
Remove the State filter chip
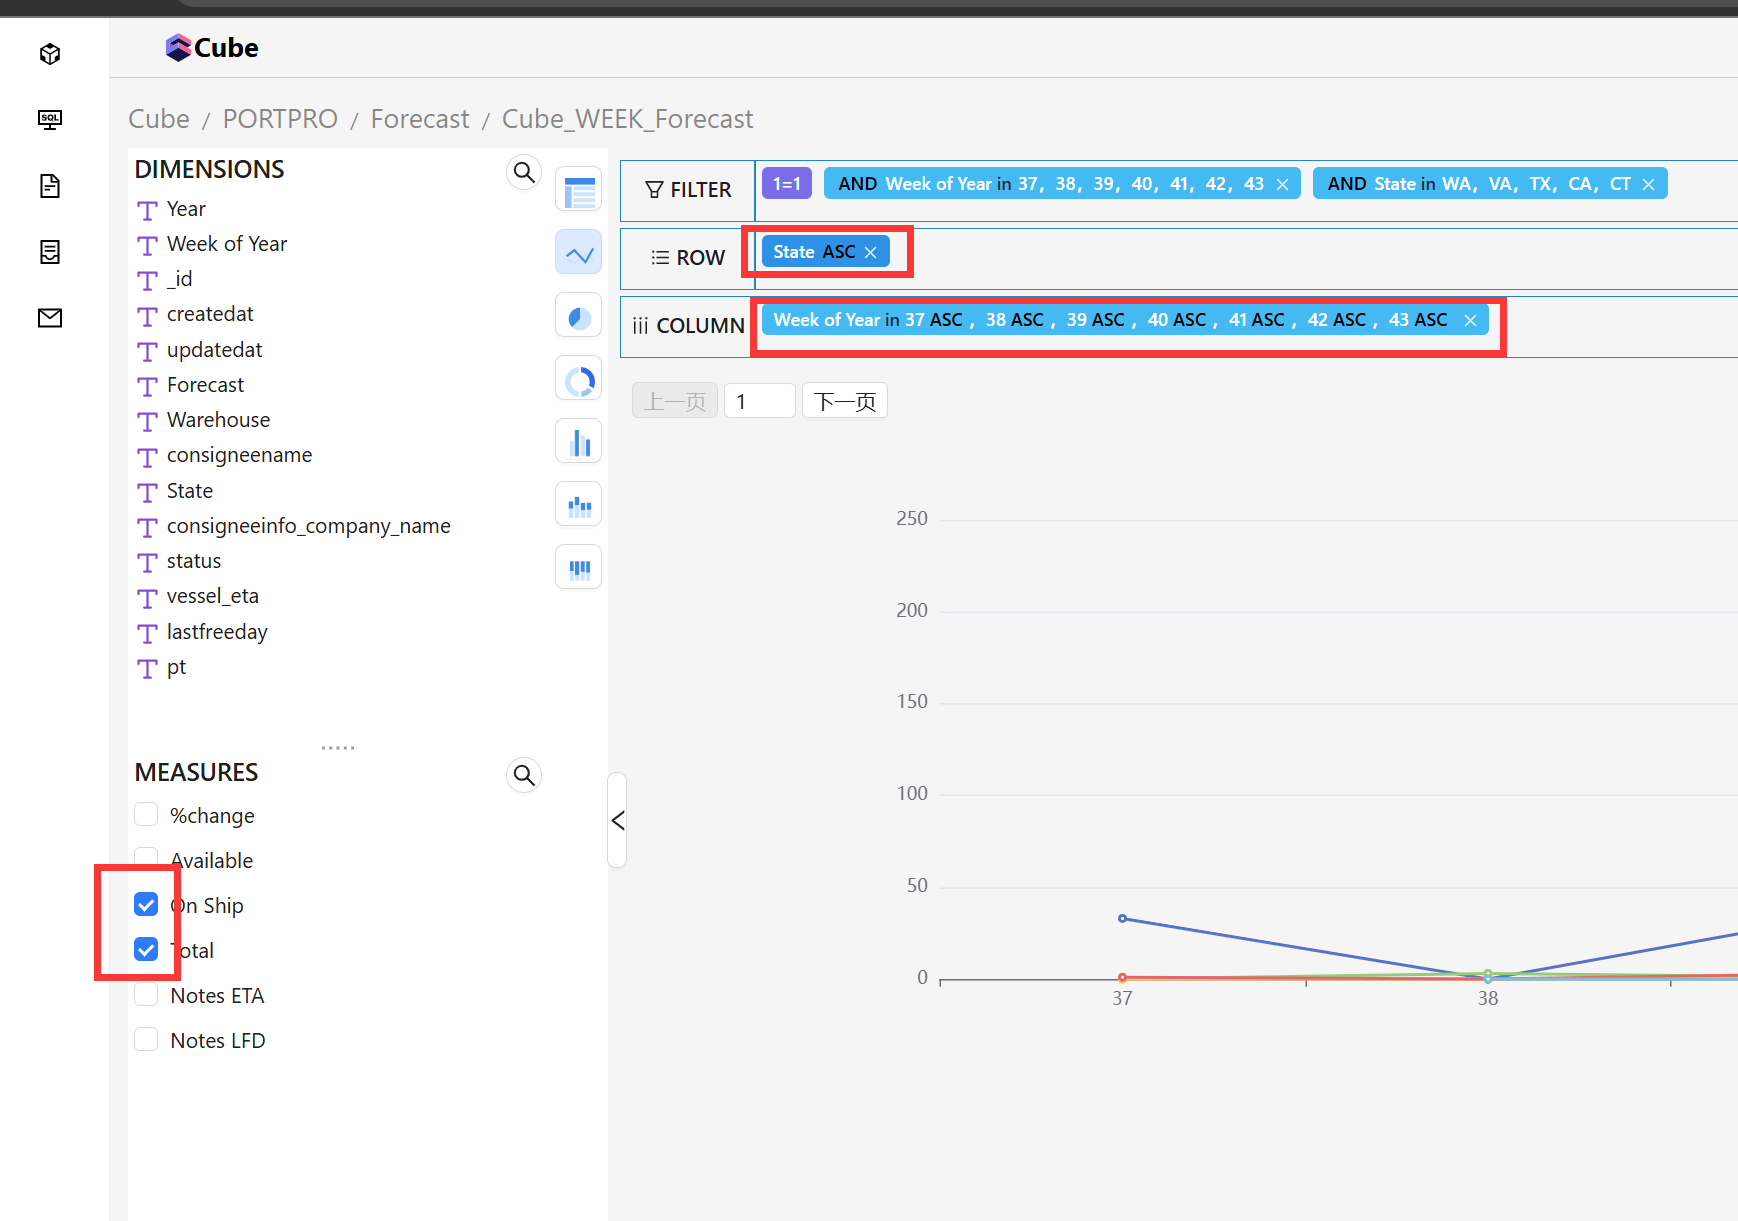point(1648,184)
